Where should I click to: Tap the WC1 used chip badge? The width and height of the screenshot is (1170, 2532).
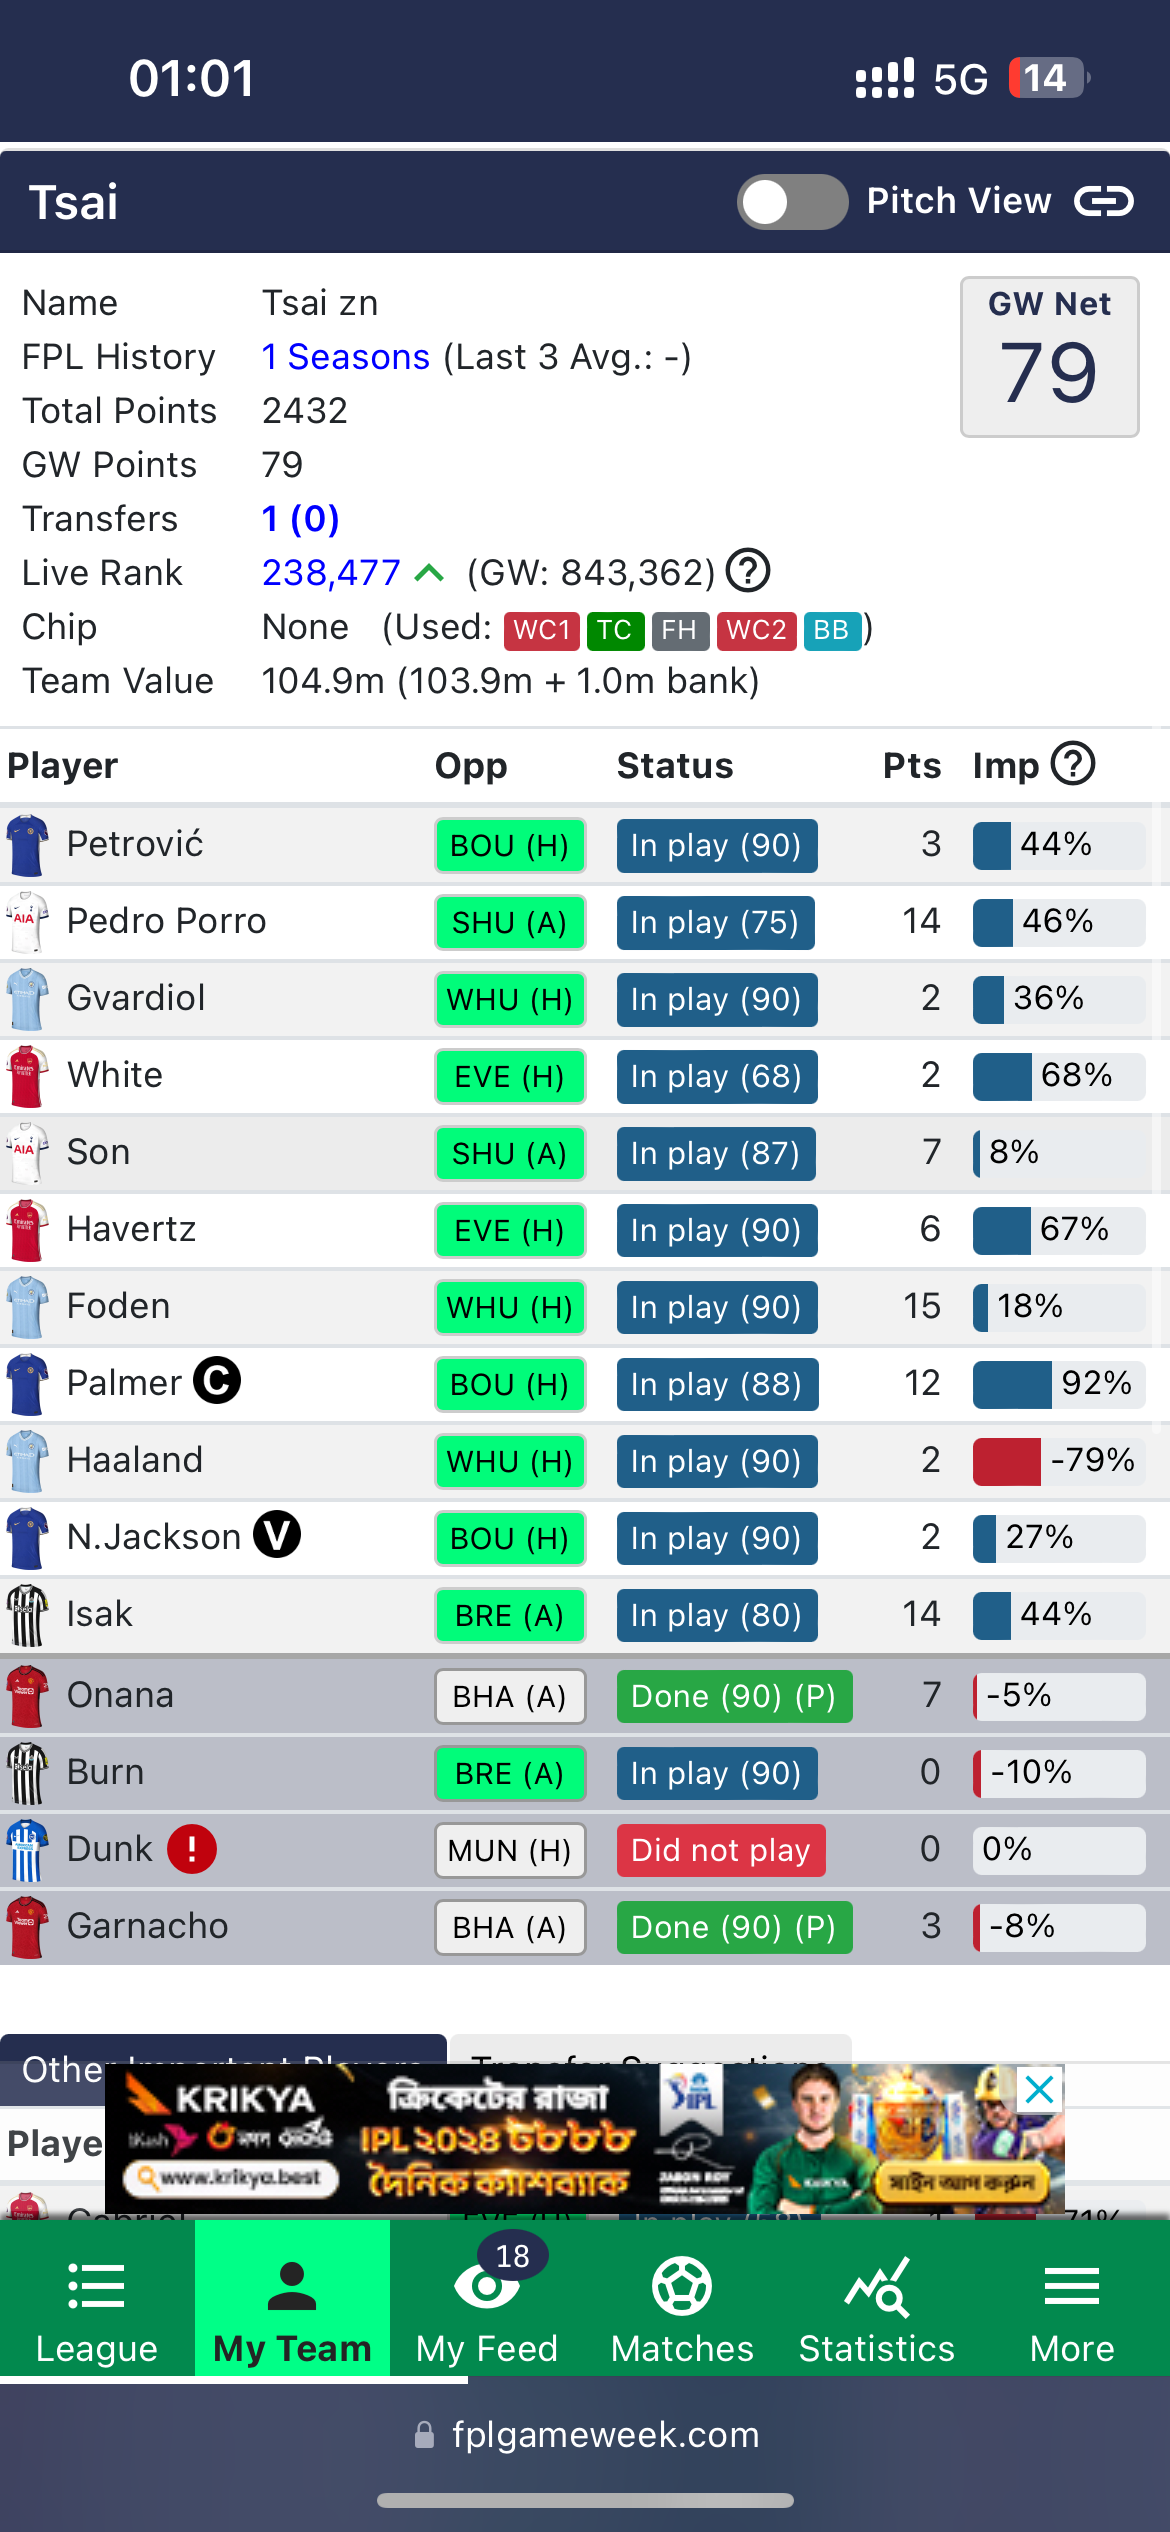(x=542, y=630)
